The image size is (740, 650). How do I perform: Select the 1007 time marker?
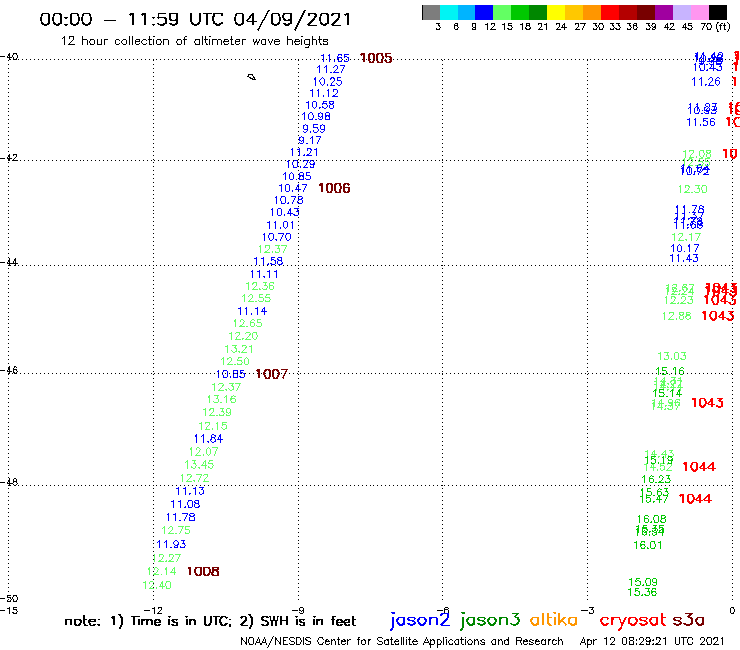[x=271, y=374]
